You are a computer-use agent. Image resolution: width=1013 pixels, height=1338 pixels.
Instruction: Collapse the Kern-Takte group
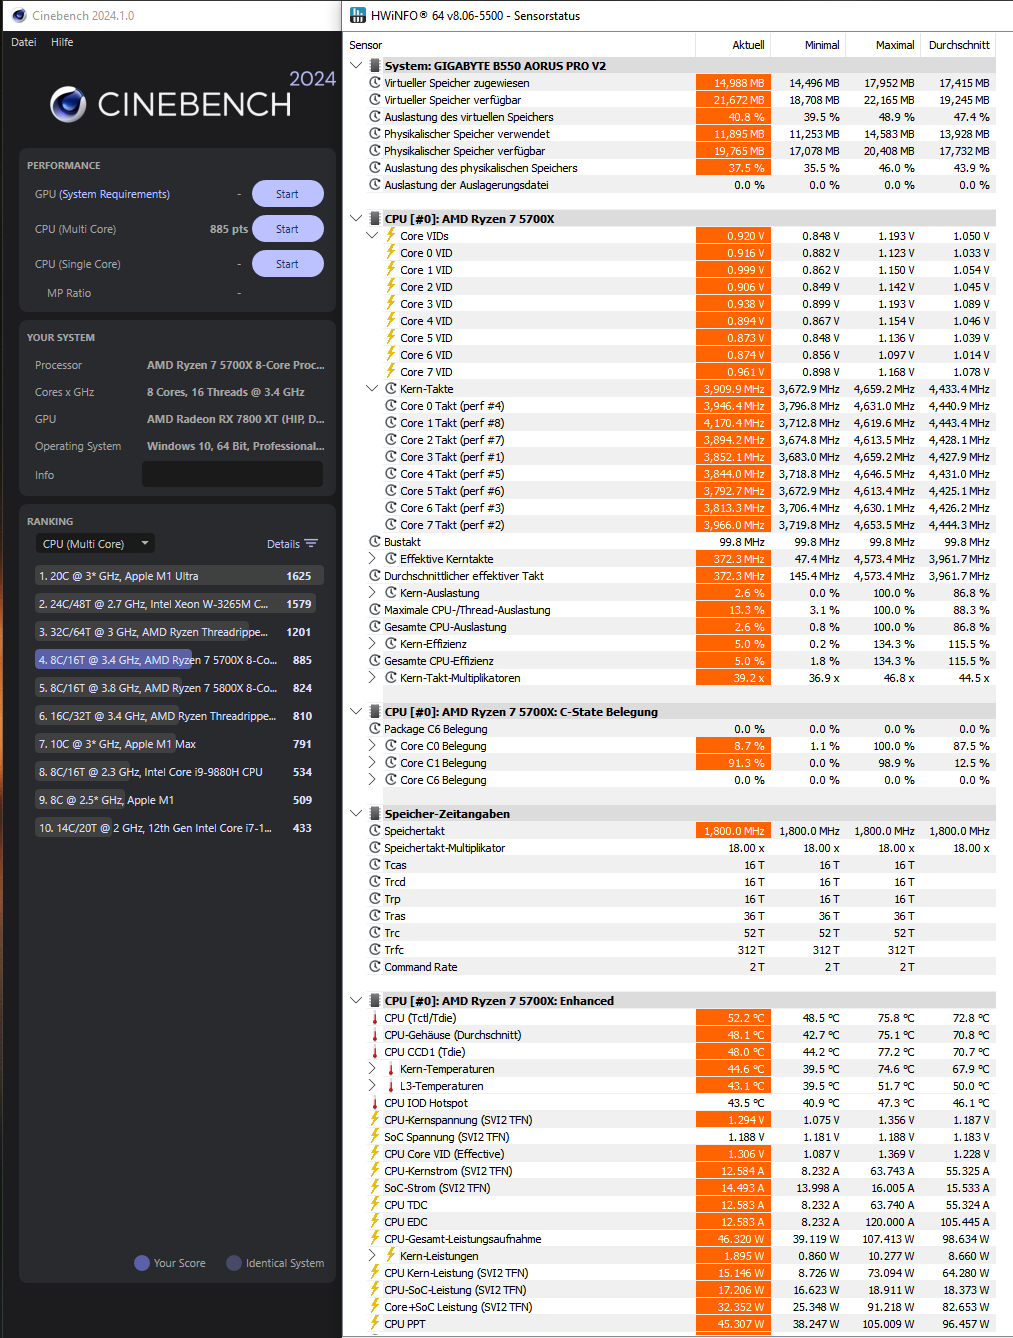pyautogui.click(x=372, y=389)
